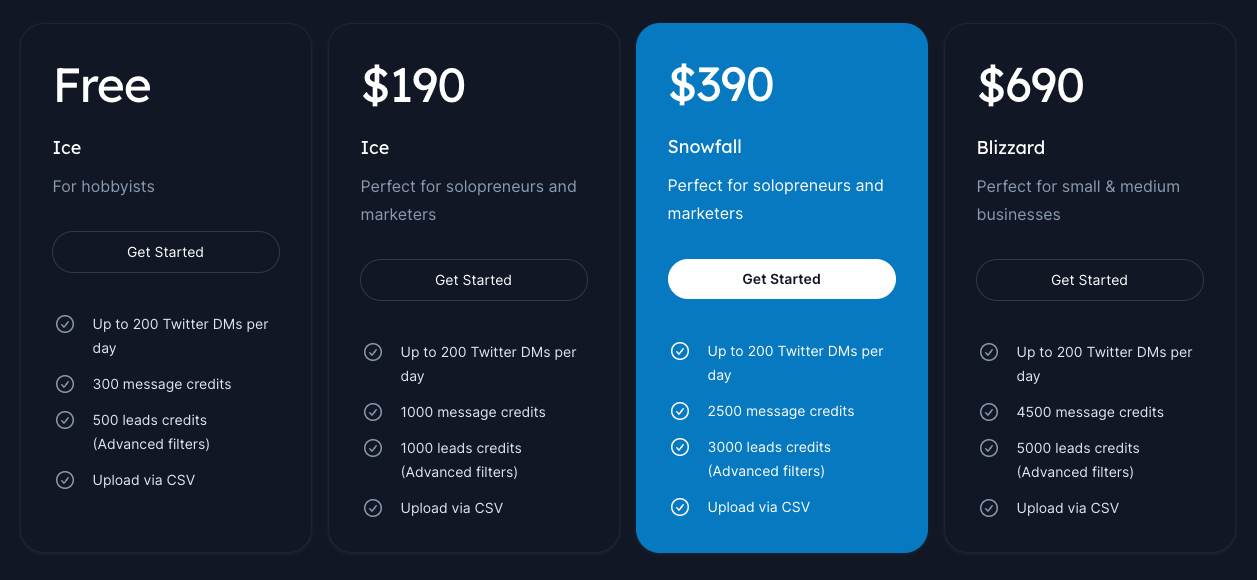The width and height of the screenshot is (1257, 580).
Task: Click checkmark icon beside 1000 message credits
Action: click(x=373, y=412)
